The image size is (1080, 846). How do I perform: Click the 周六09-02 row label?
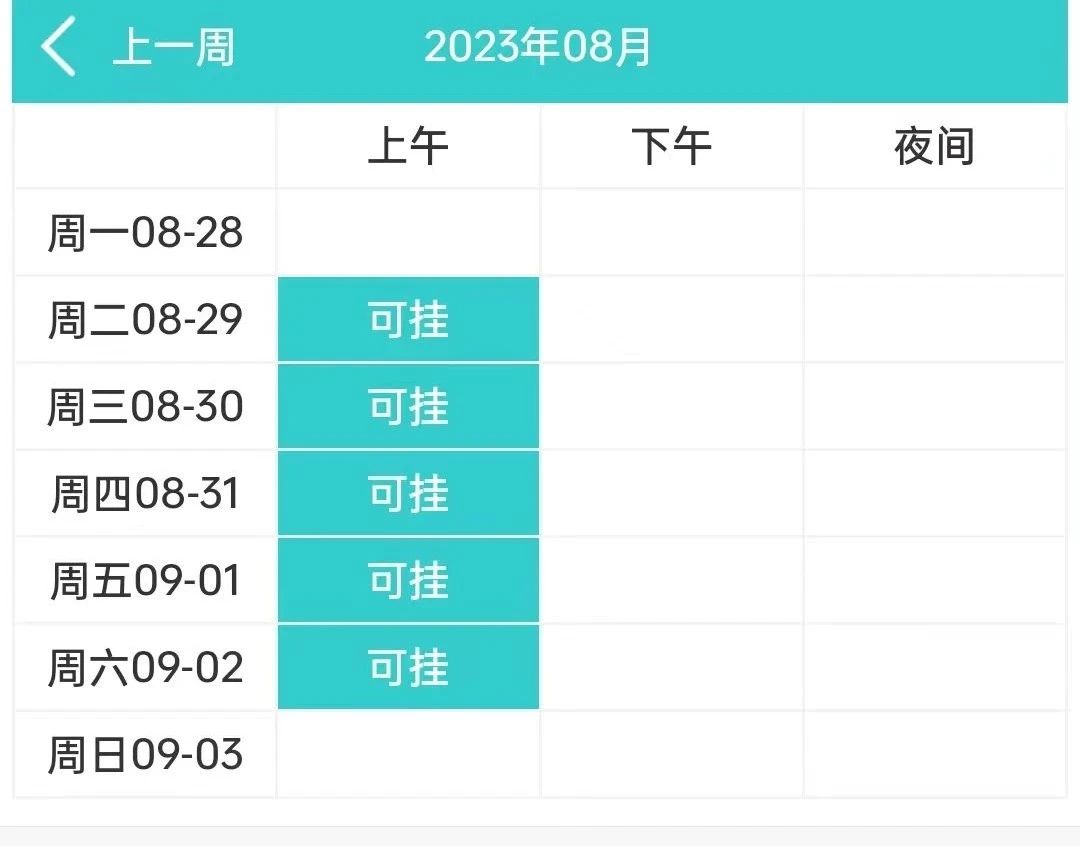tap(145, 667)
